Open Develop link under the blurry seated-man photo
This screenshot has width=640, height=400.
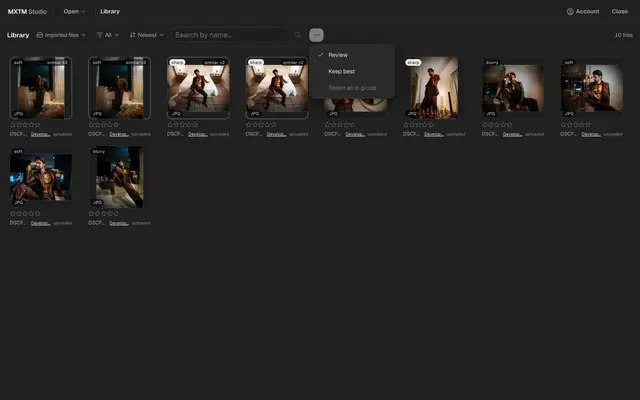pos(512,134)
